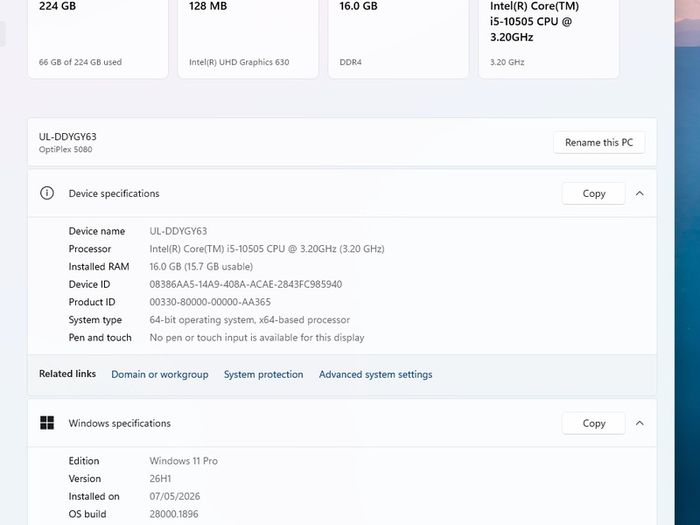Open System protection link
This screenshot has width=700, height=525.
pos(263,375)
